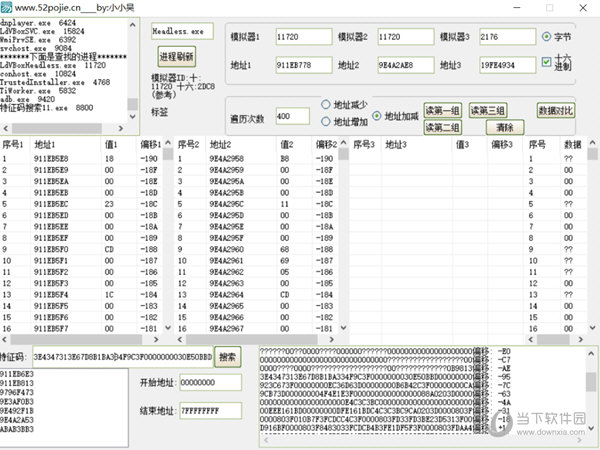This screenshot has height=450, width=600.
Task: Click the 地址1 field containing 911EB778
Action: point(303,65)
